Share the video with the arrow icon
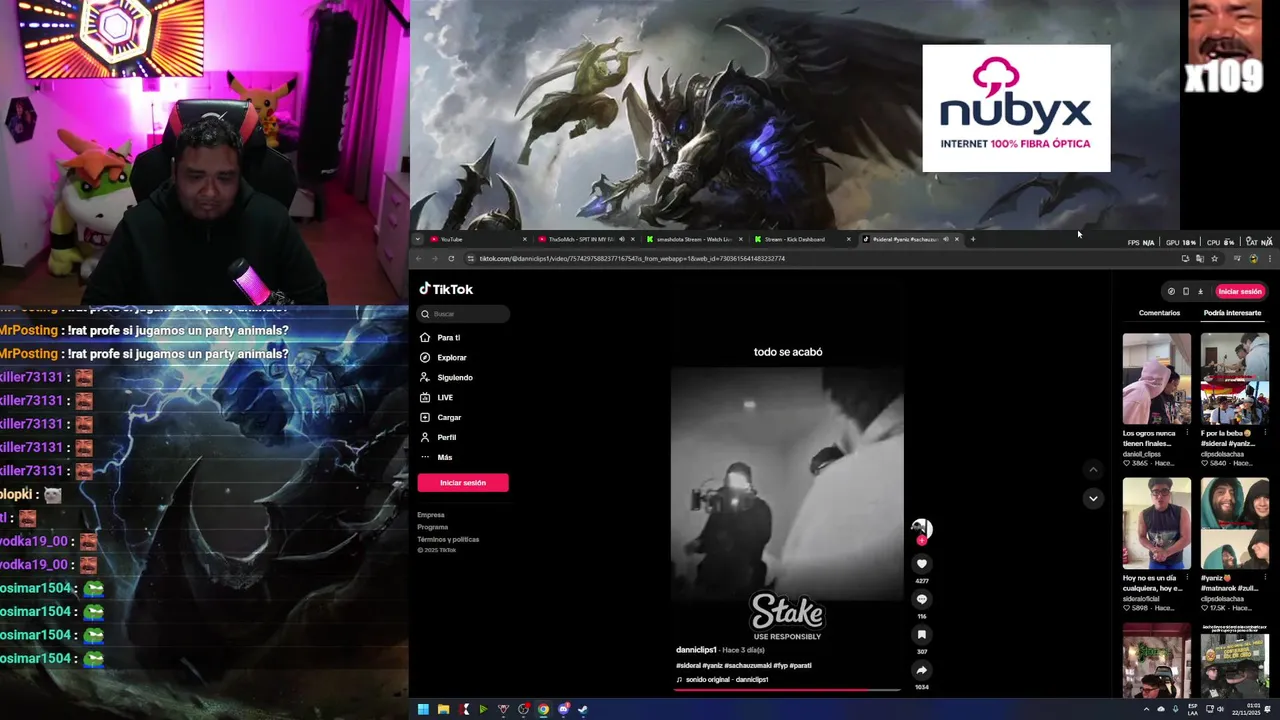This screenshot has height=720, width=1280. (x=922, y=670)
